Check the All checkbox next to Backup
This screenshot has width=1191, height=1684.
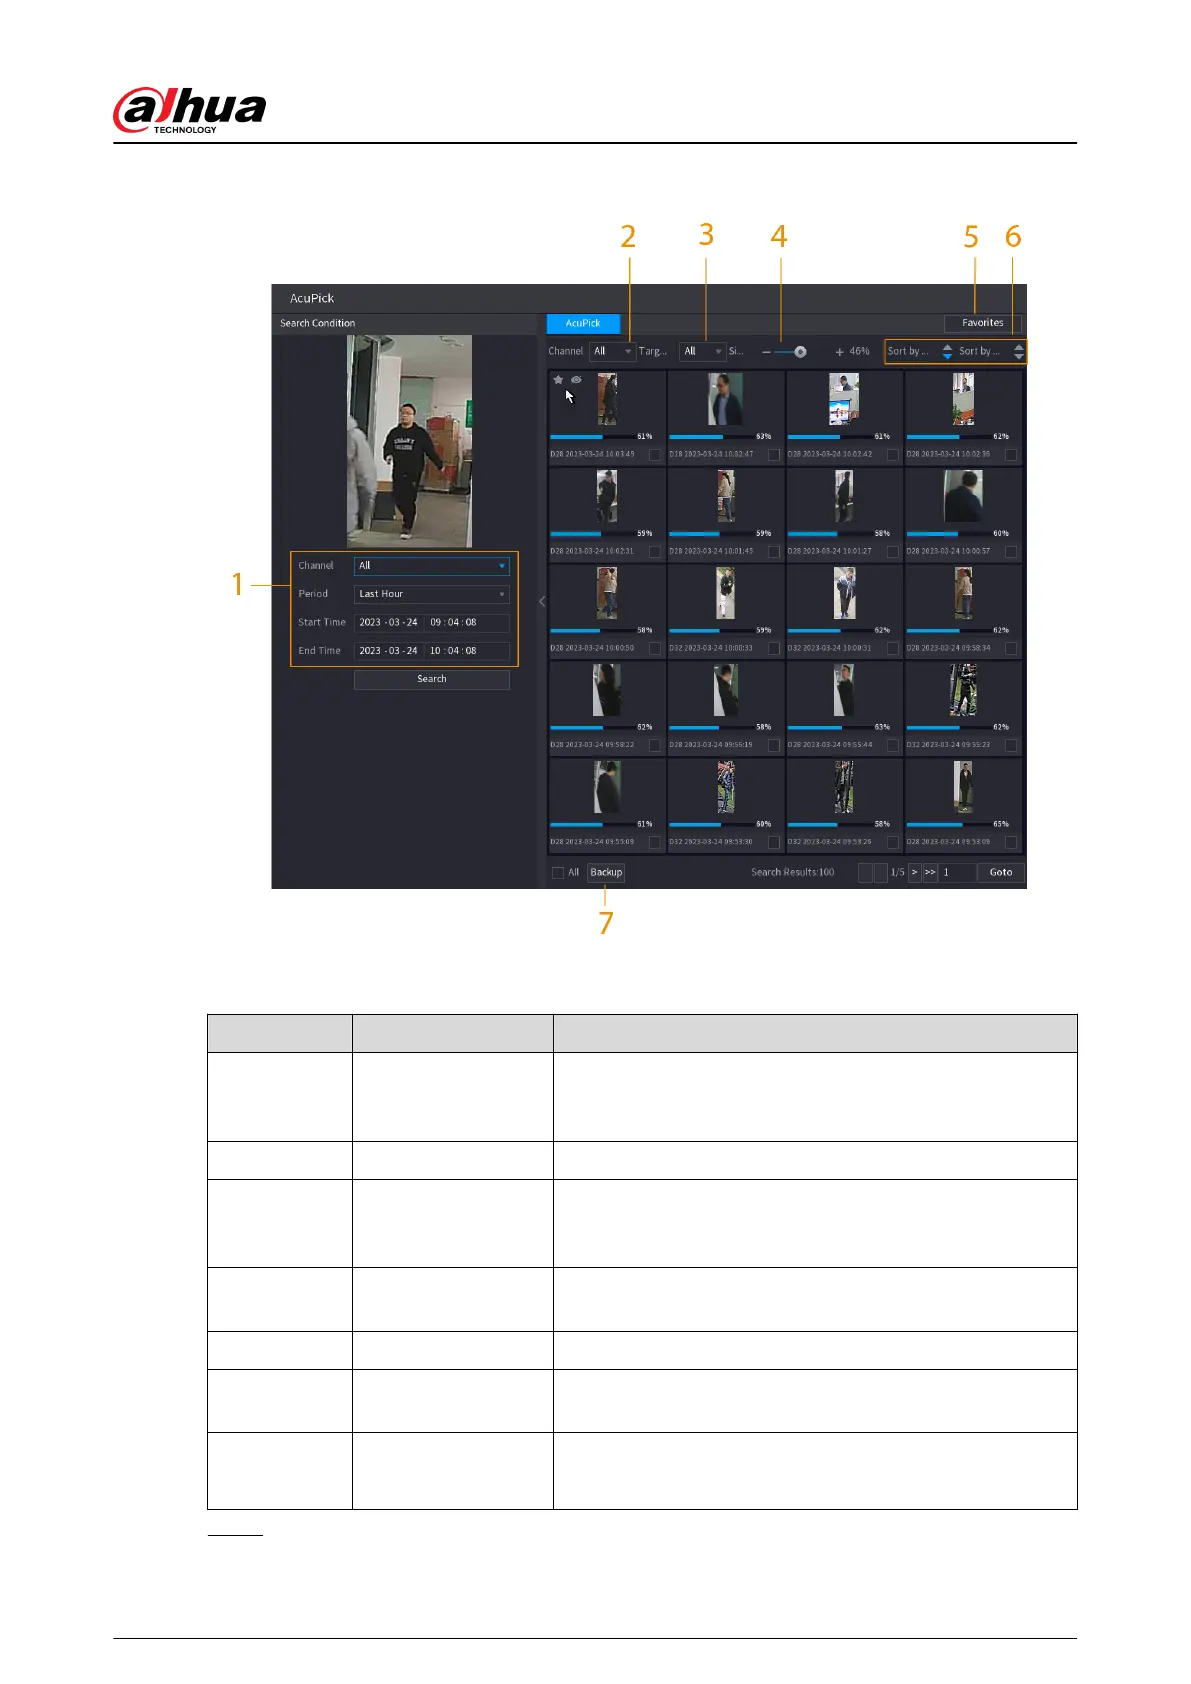coord(558,873)
